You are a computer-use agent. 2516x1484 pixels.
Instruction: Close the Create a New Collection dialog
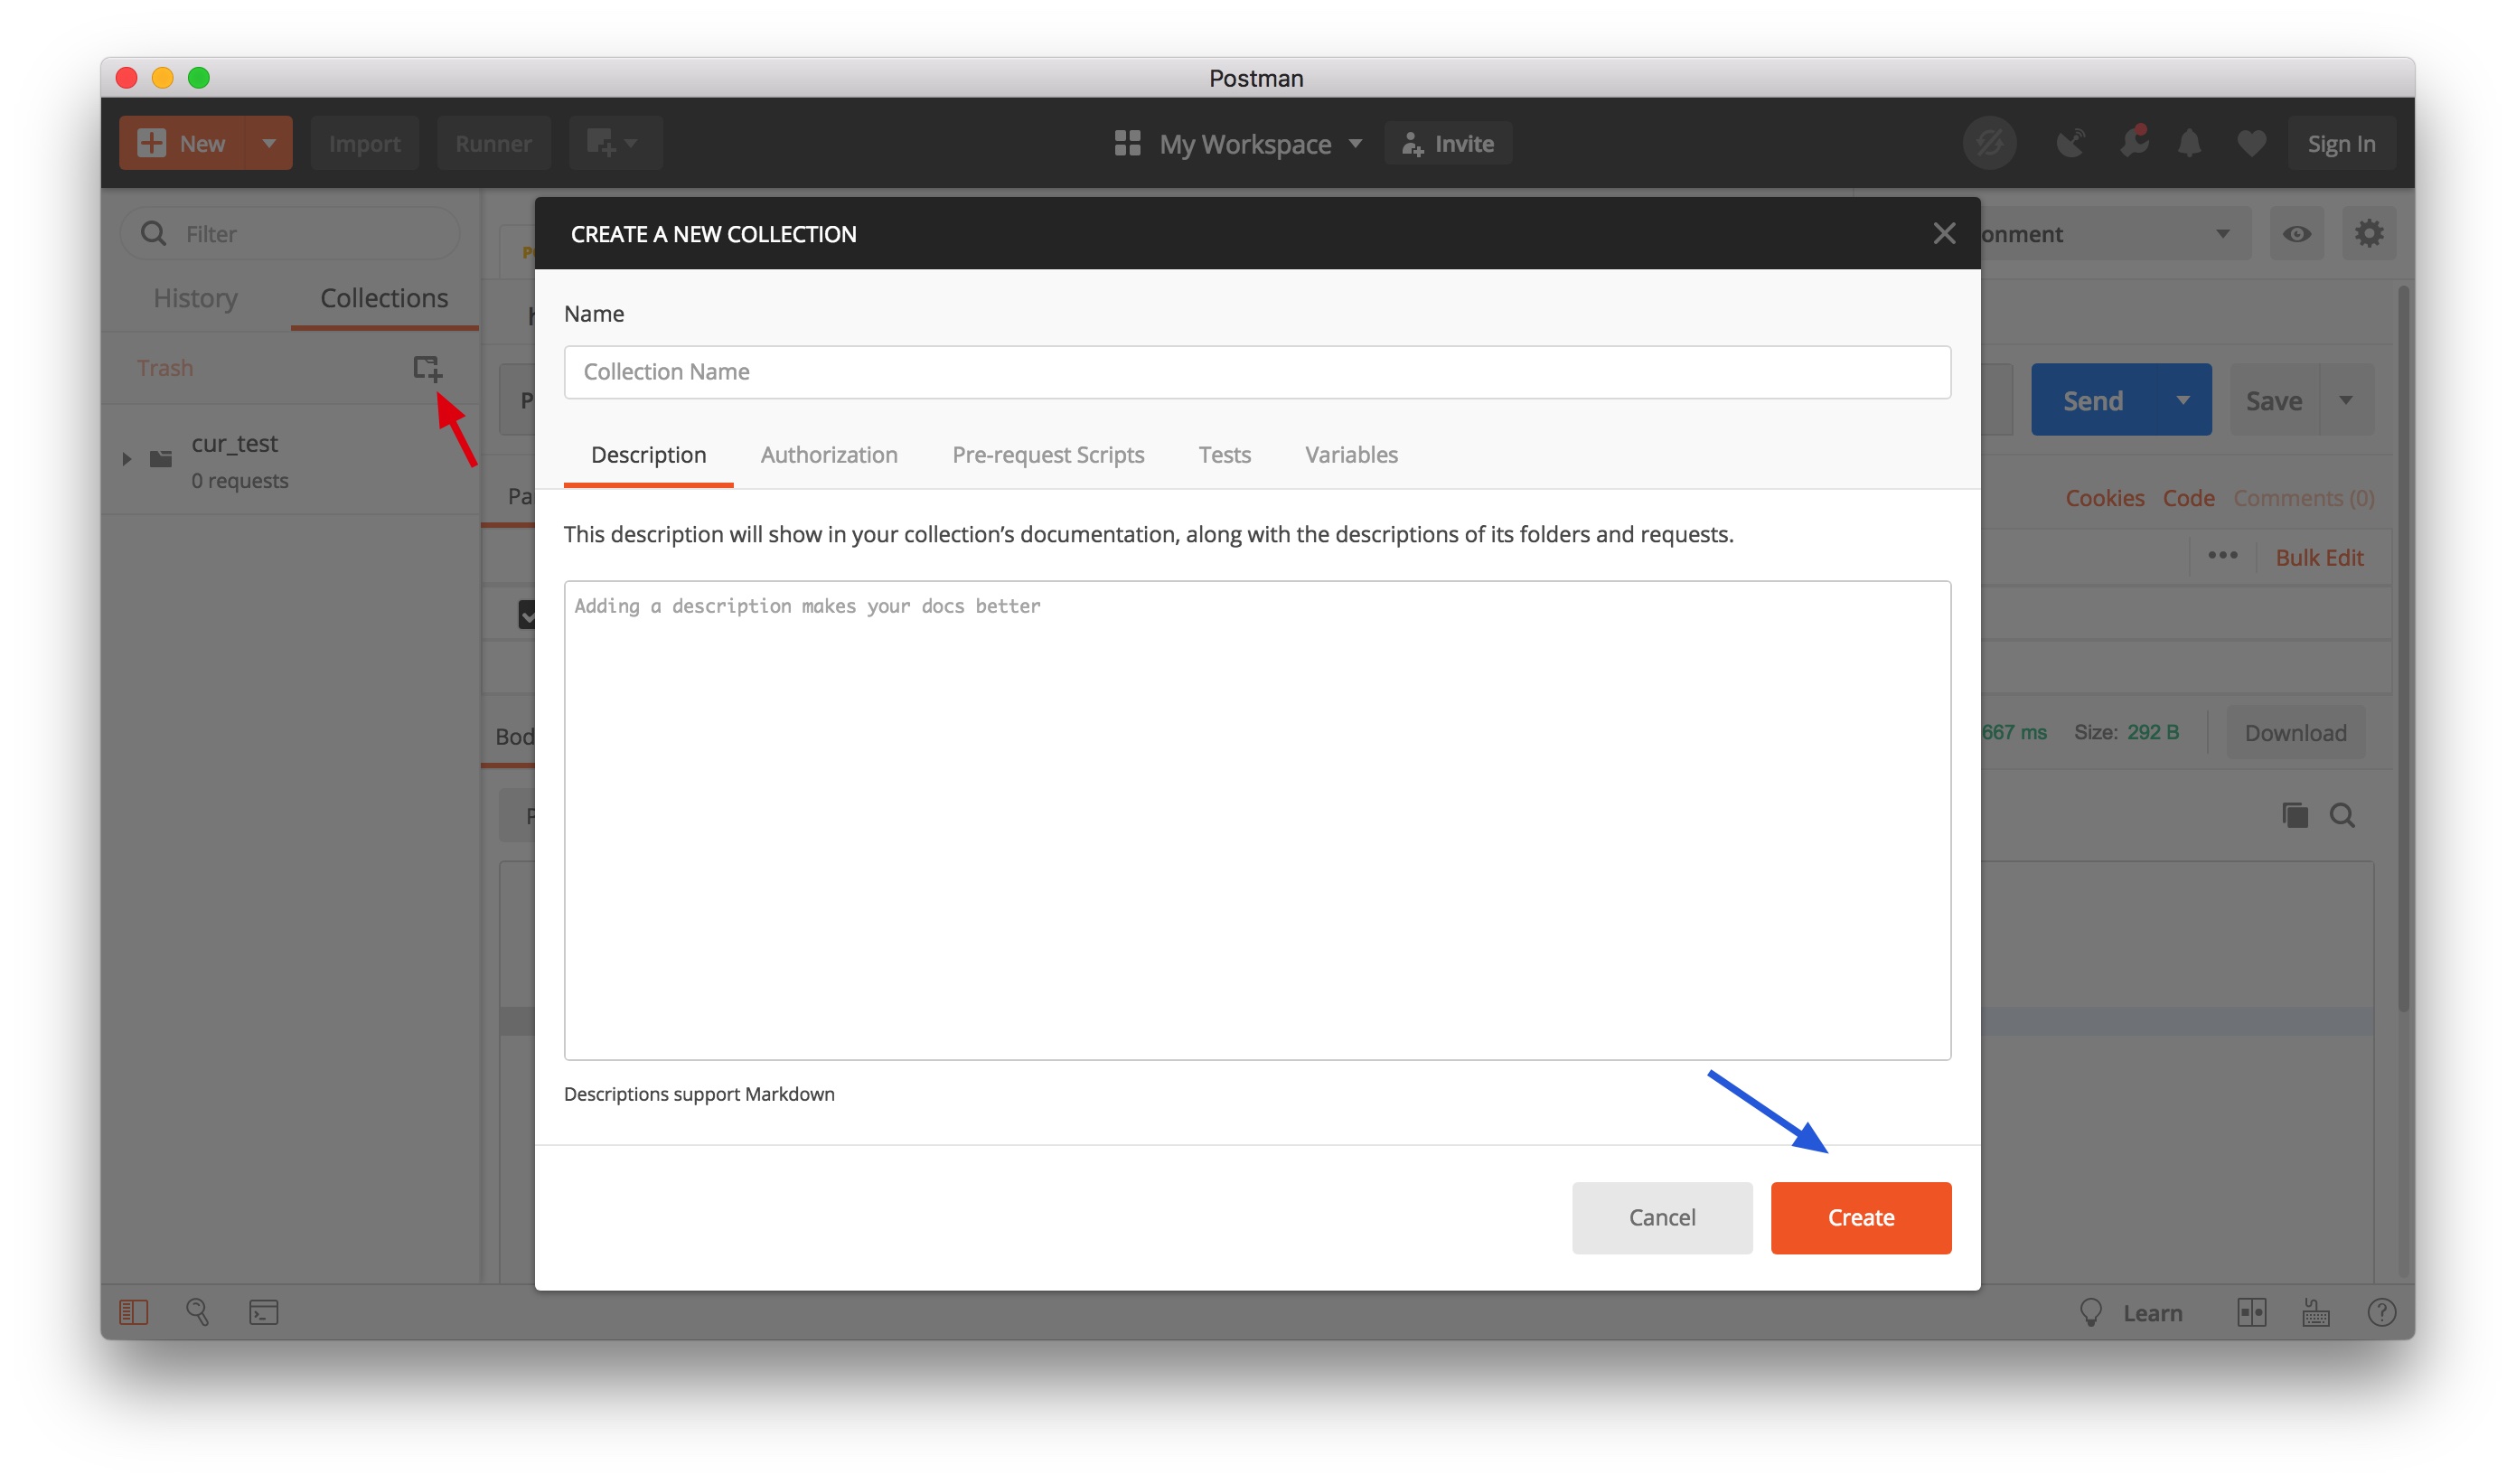[1943, 234]
